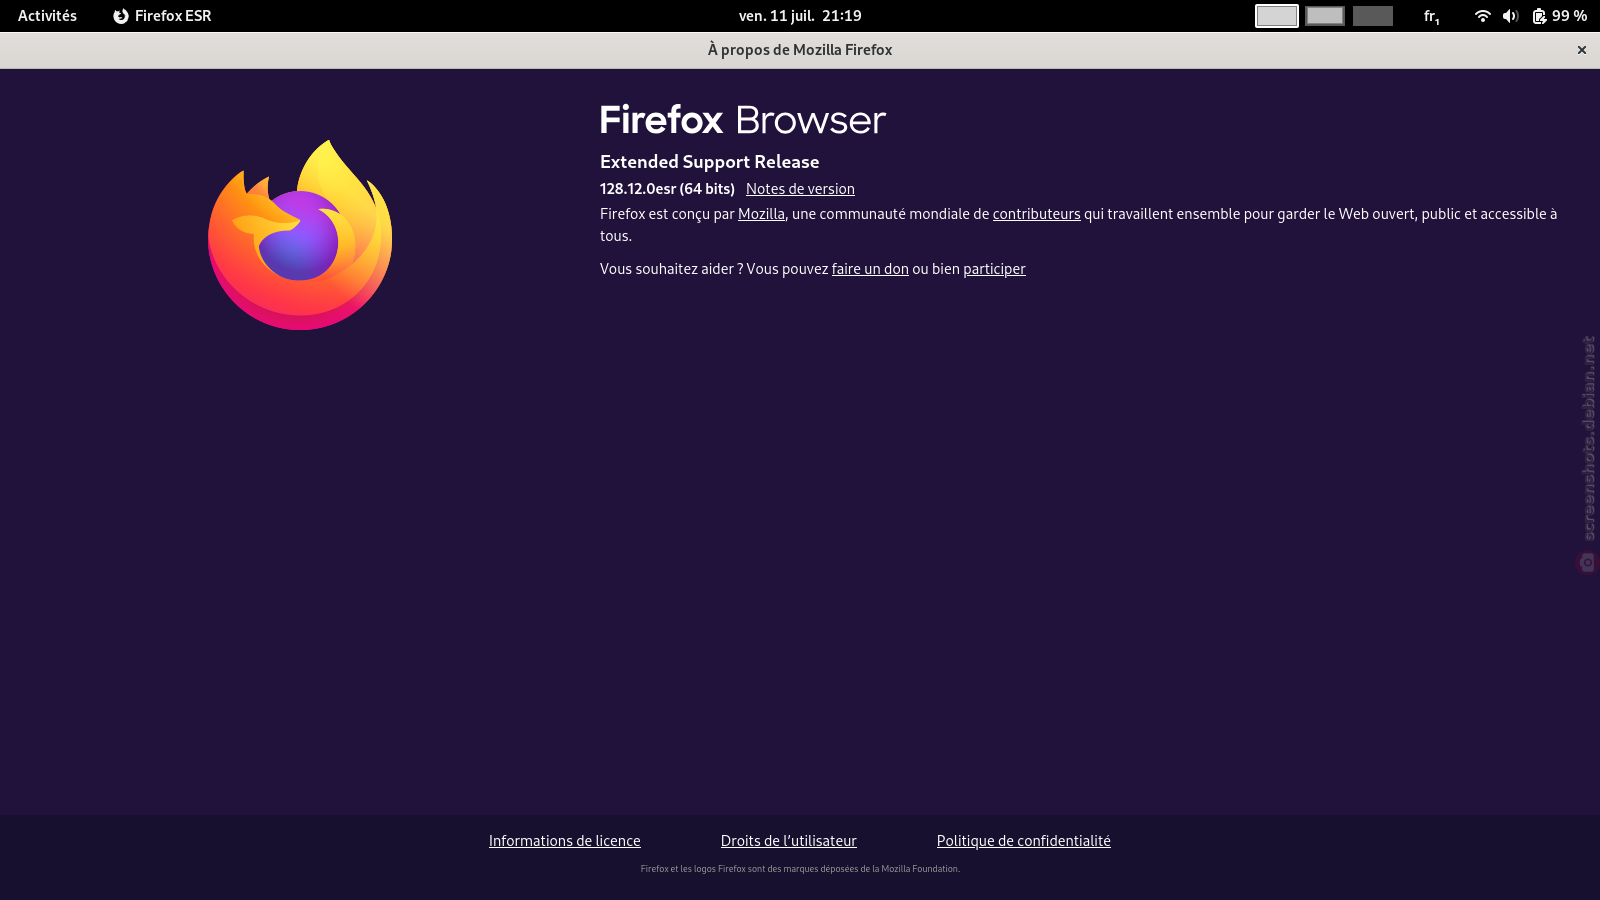This screenshot has width=1600, height=900.
Task: Click the battery status icon
Action: click(x=1540, y=16)
